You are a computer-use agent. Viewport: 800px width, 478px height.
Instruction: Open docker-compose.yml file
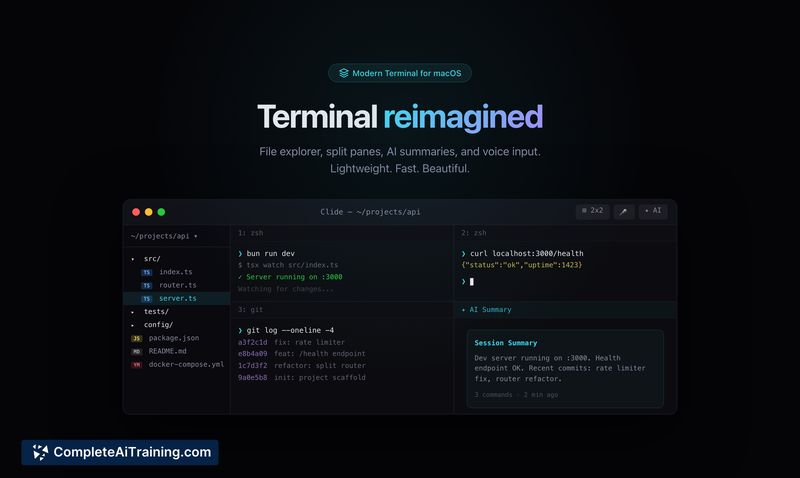point(186,364)
